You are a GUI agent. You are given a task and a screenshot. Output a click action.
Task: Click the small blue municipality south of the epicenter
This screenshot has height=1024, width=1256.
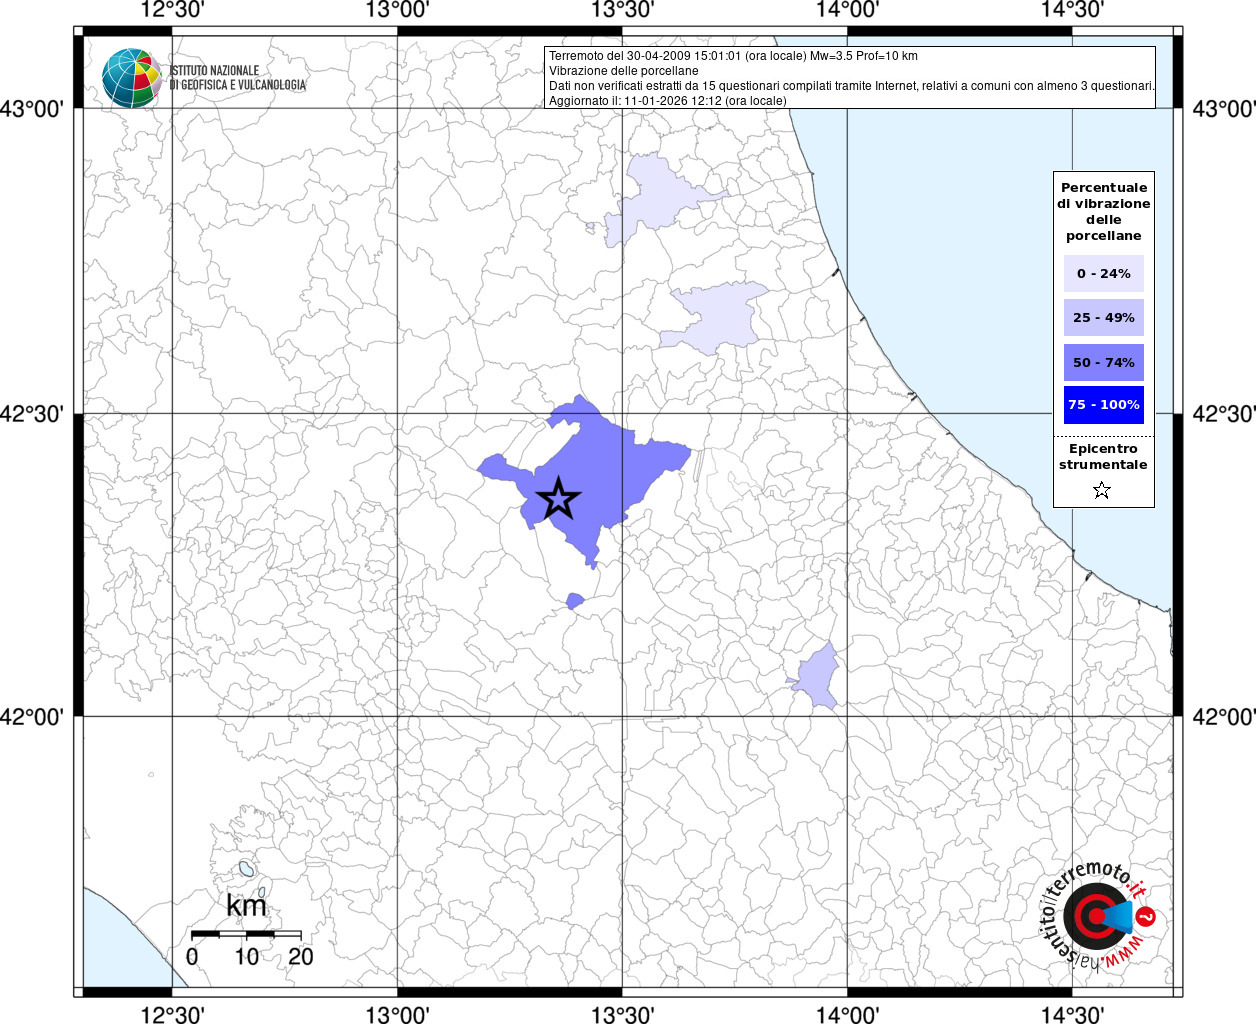click(574, 601)
